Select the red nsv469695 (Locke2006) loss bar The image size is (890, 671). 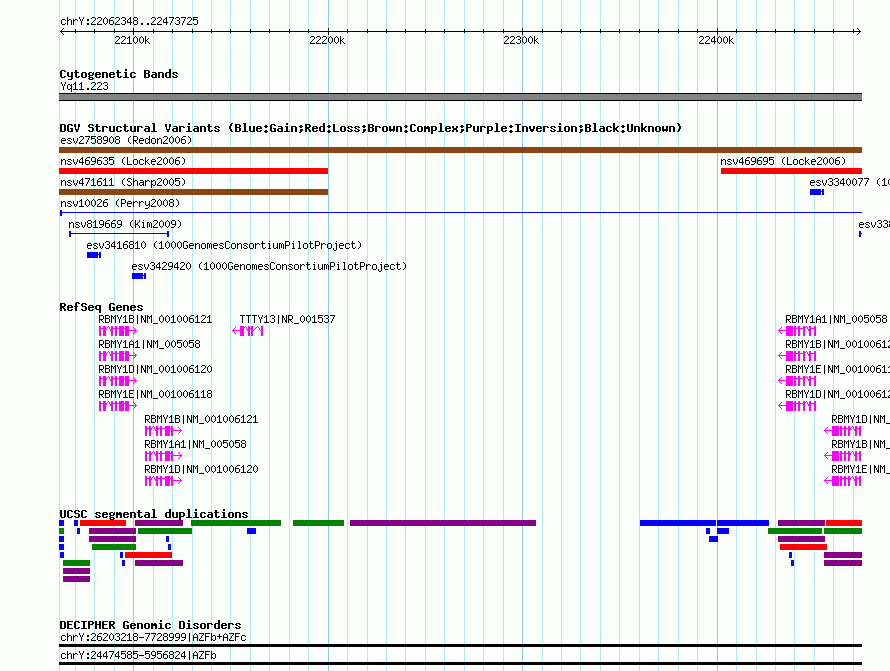[791, 171]
